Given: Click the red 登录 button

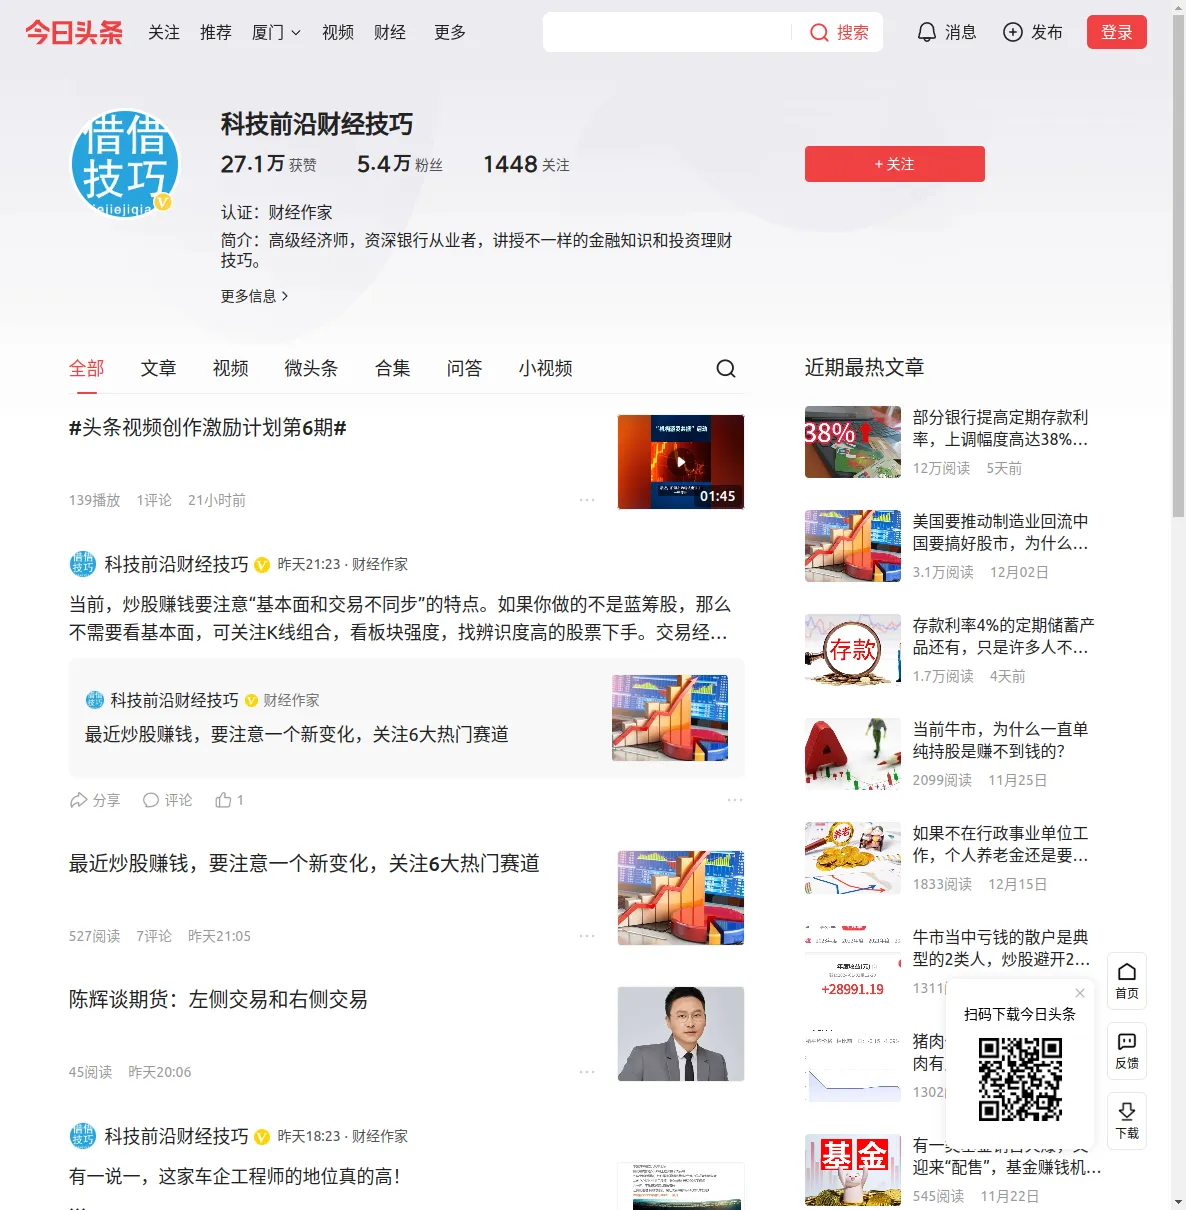Looking at the screenshot, I should click(x=1117, y=32).
